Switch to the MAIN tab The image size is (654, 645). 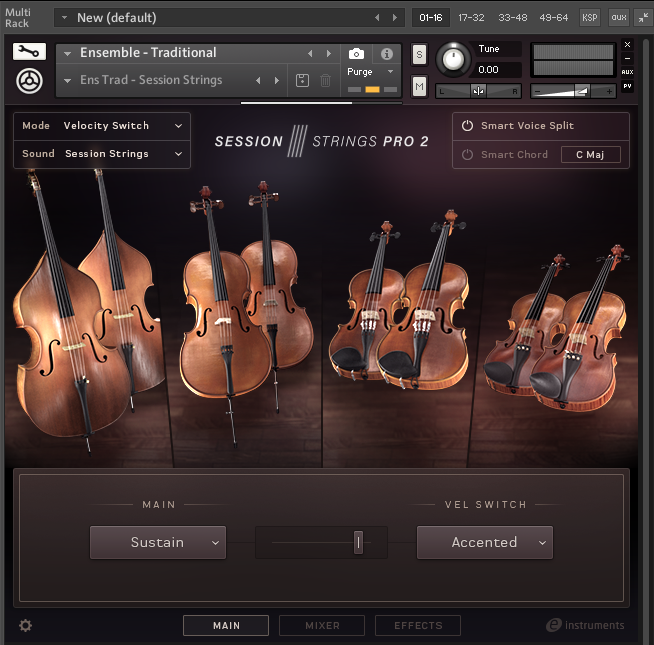[226, 625]
